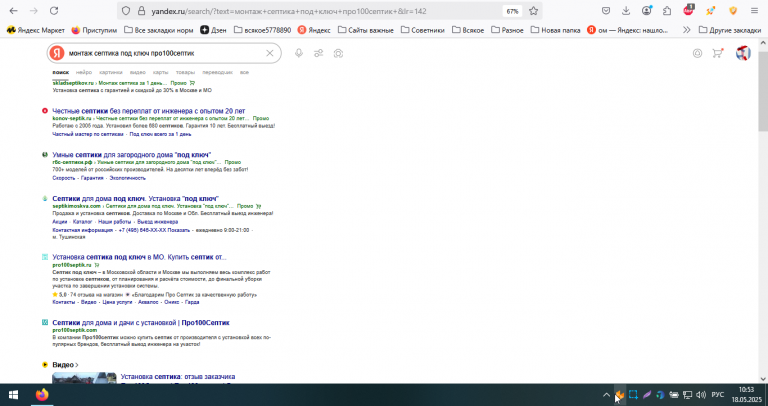
Task: Open the Pocket save icon
Action: [x=606, y=11]
